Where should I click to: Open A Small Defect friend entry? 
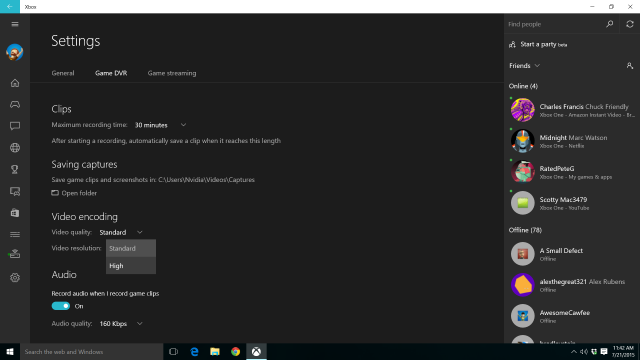(572, 254)
